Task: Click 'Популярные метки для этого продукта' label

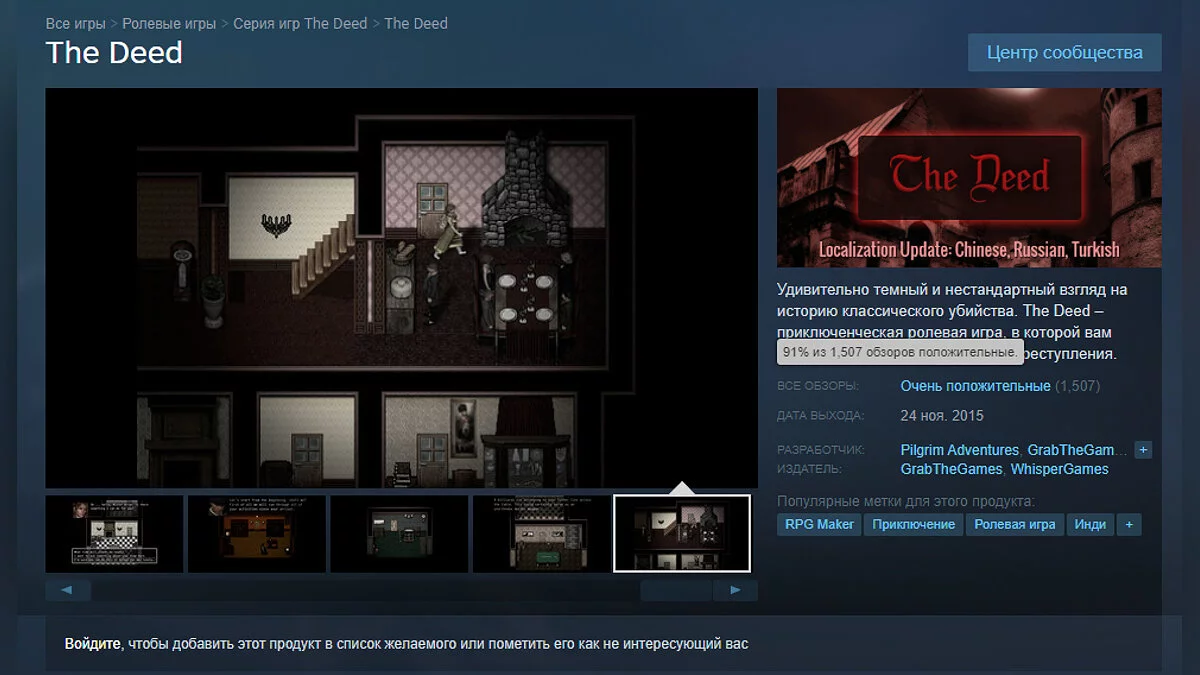Action: (x=906, y=501)
